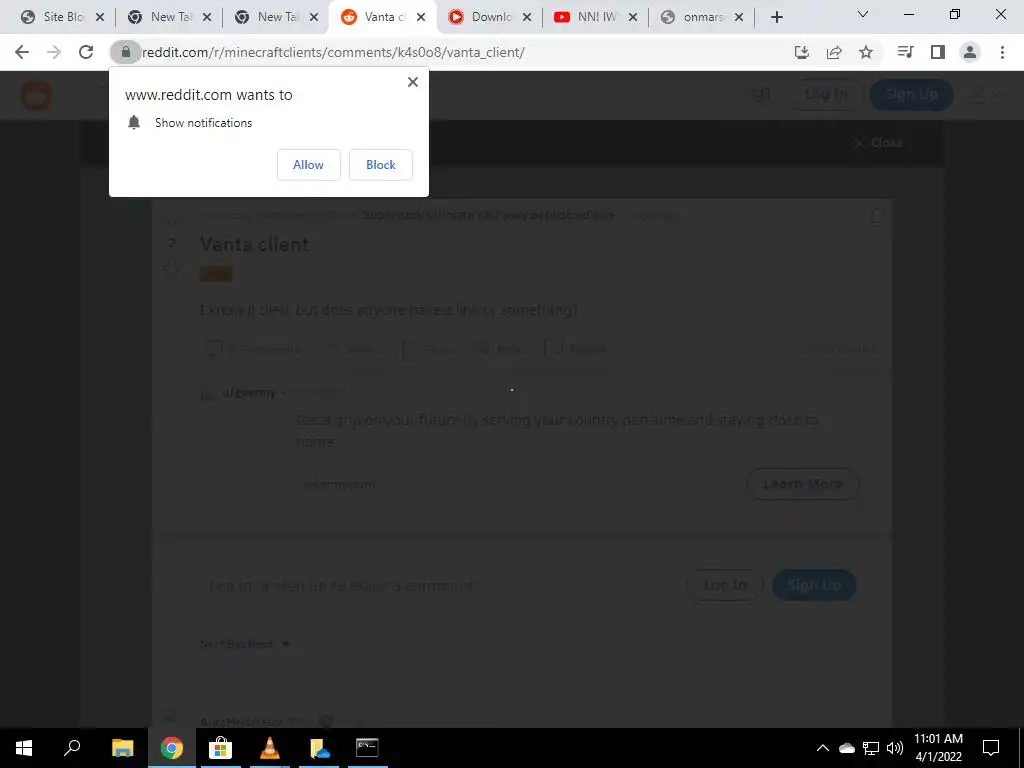Open Chrome three-dot menu
This screenshot has height=768, width=1024.
(1002, 52)
